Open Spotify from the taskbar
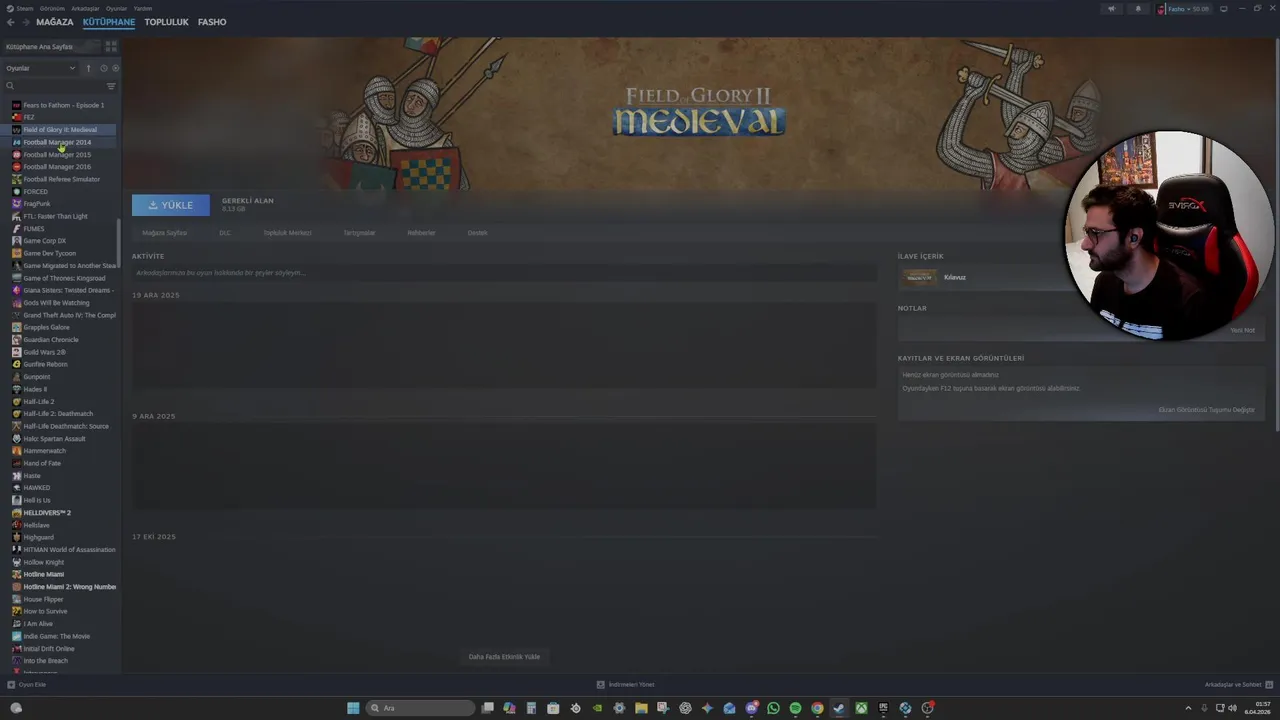Screen dimensions: 1280x720 click(x=795, y=708)
